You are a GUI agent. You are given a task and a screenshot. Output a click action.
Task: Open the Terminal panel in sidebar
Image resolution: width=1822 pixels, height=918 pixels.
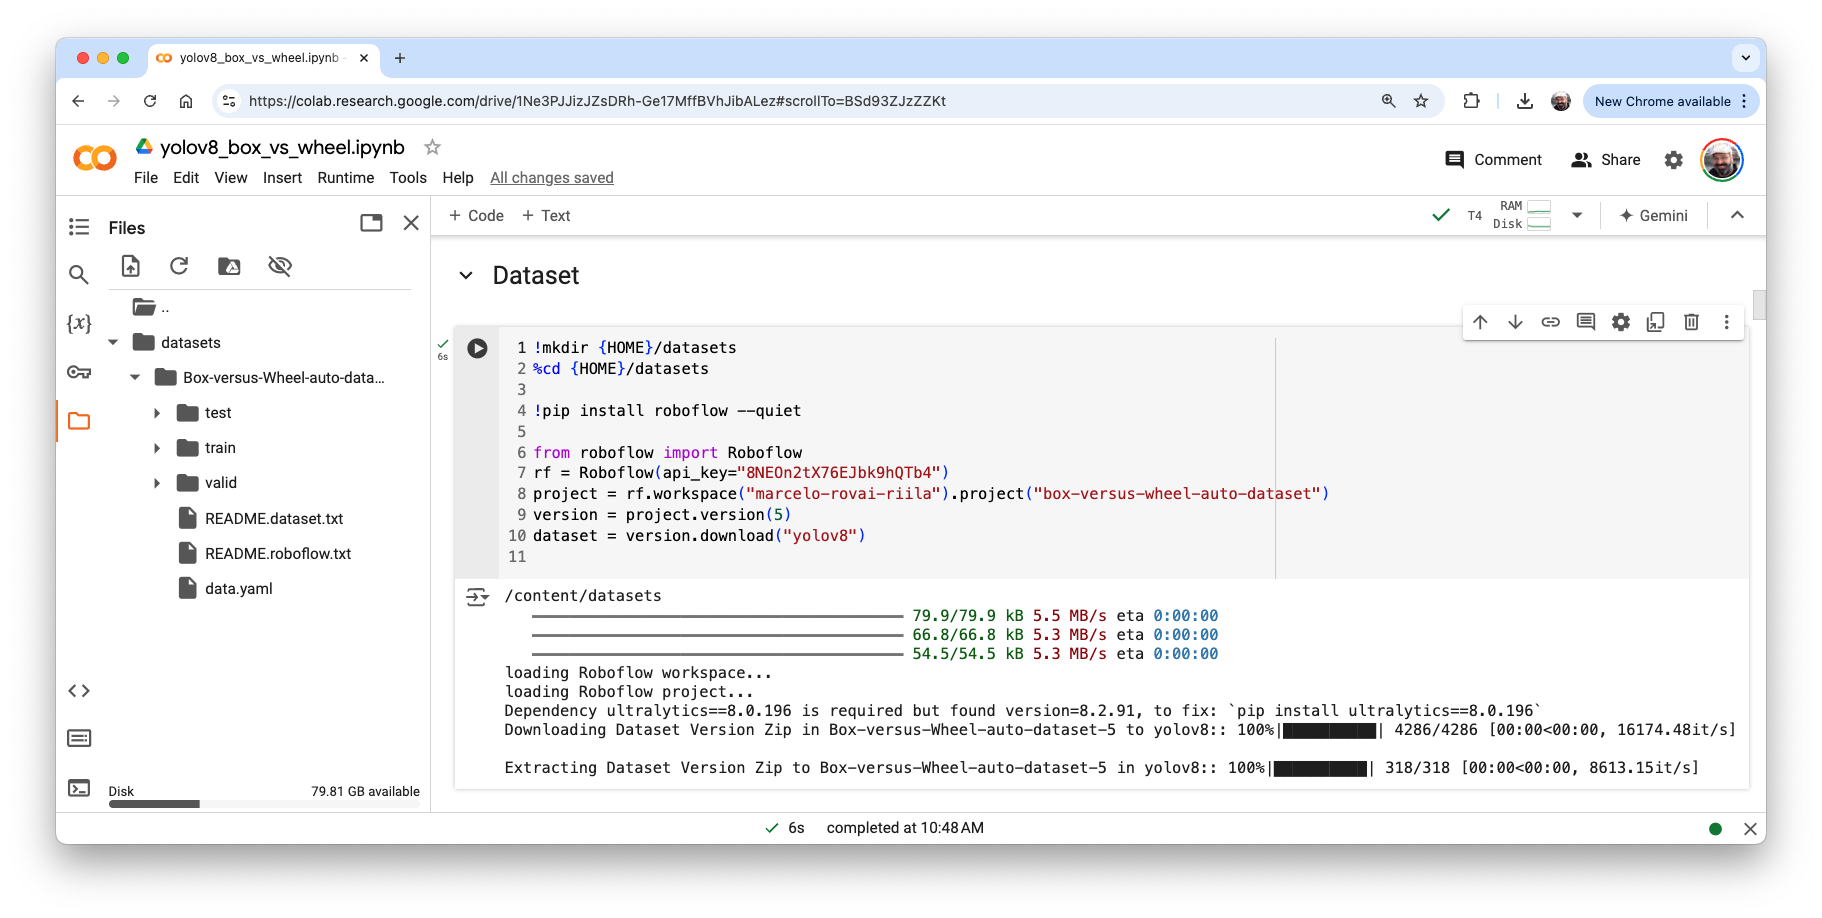pyautogui.click(x=79, y=788)
